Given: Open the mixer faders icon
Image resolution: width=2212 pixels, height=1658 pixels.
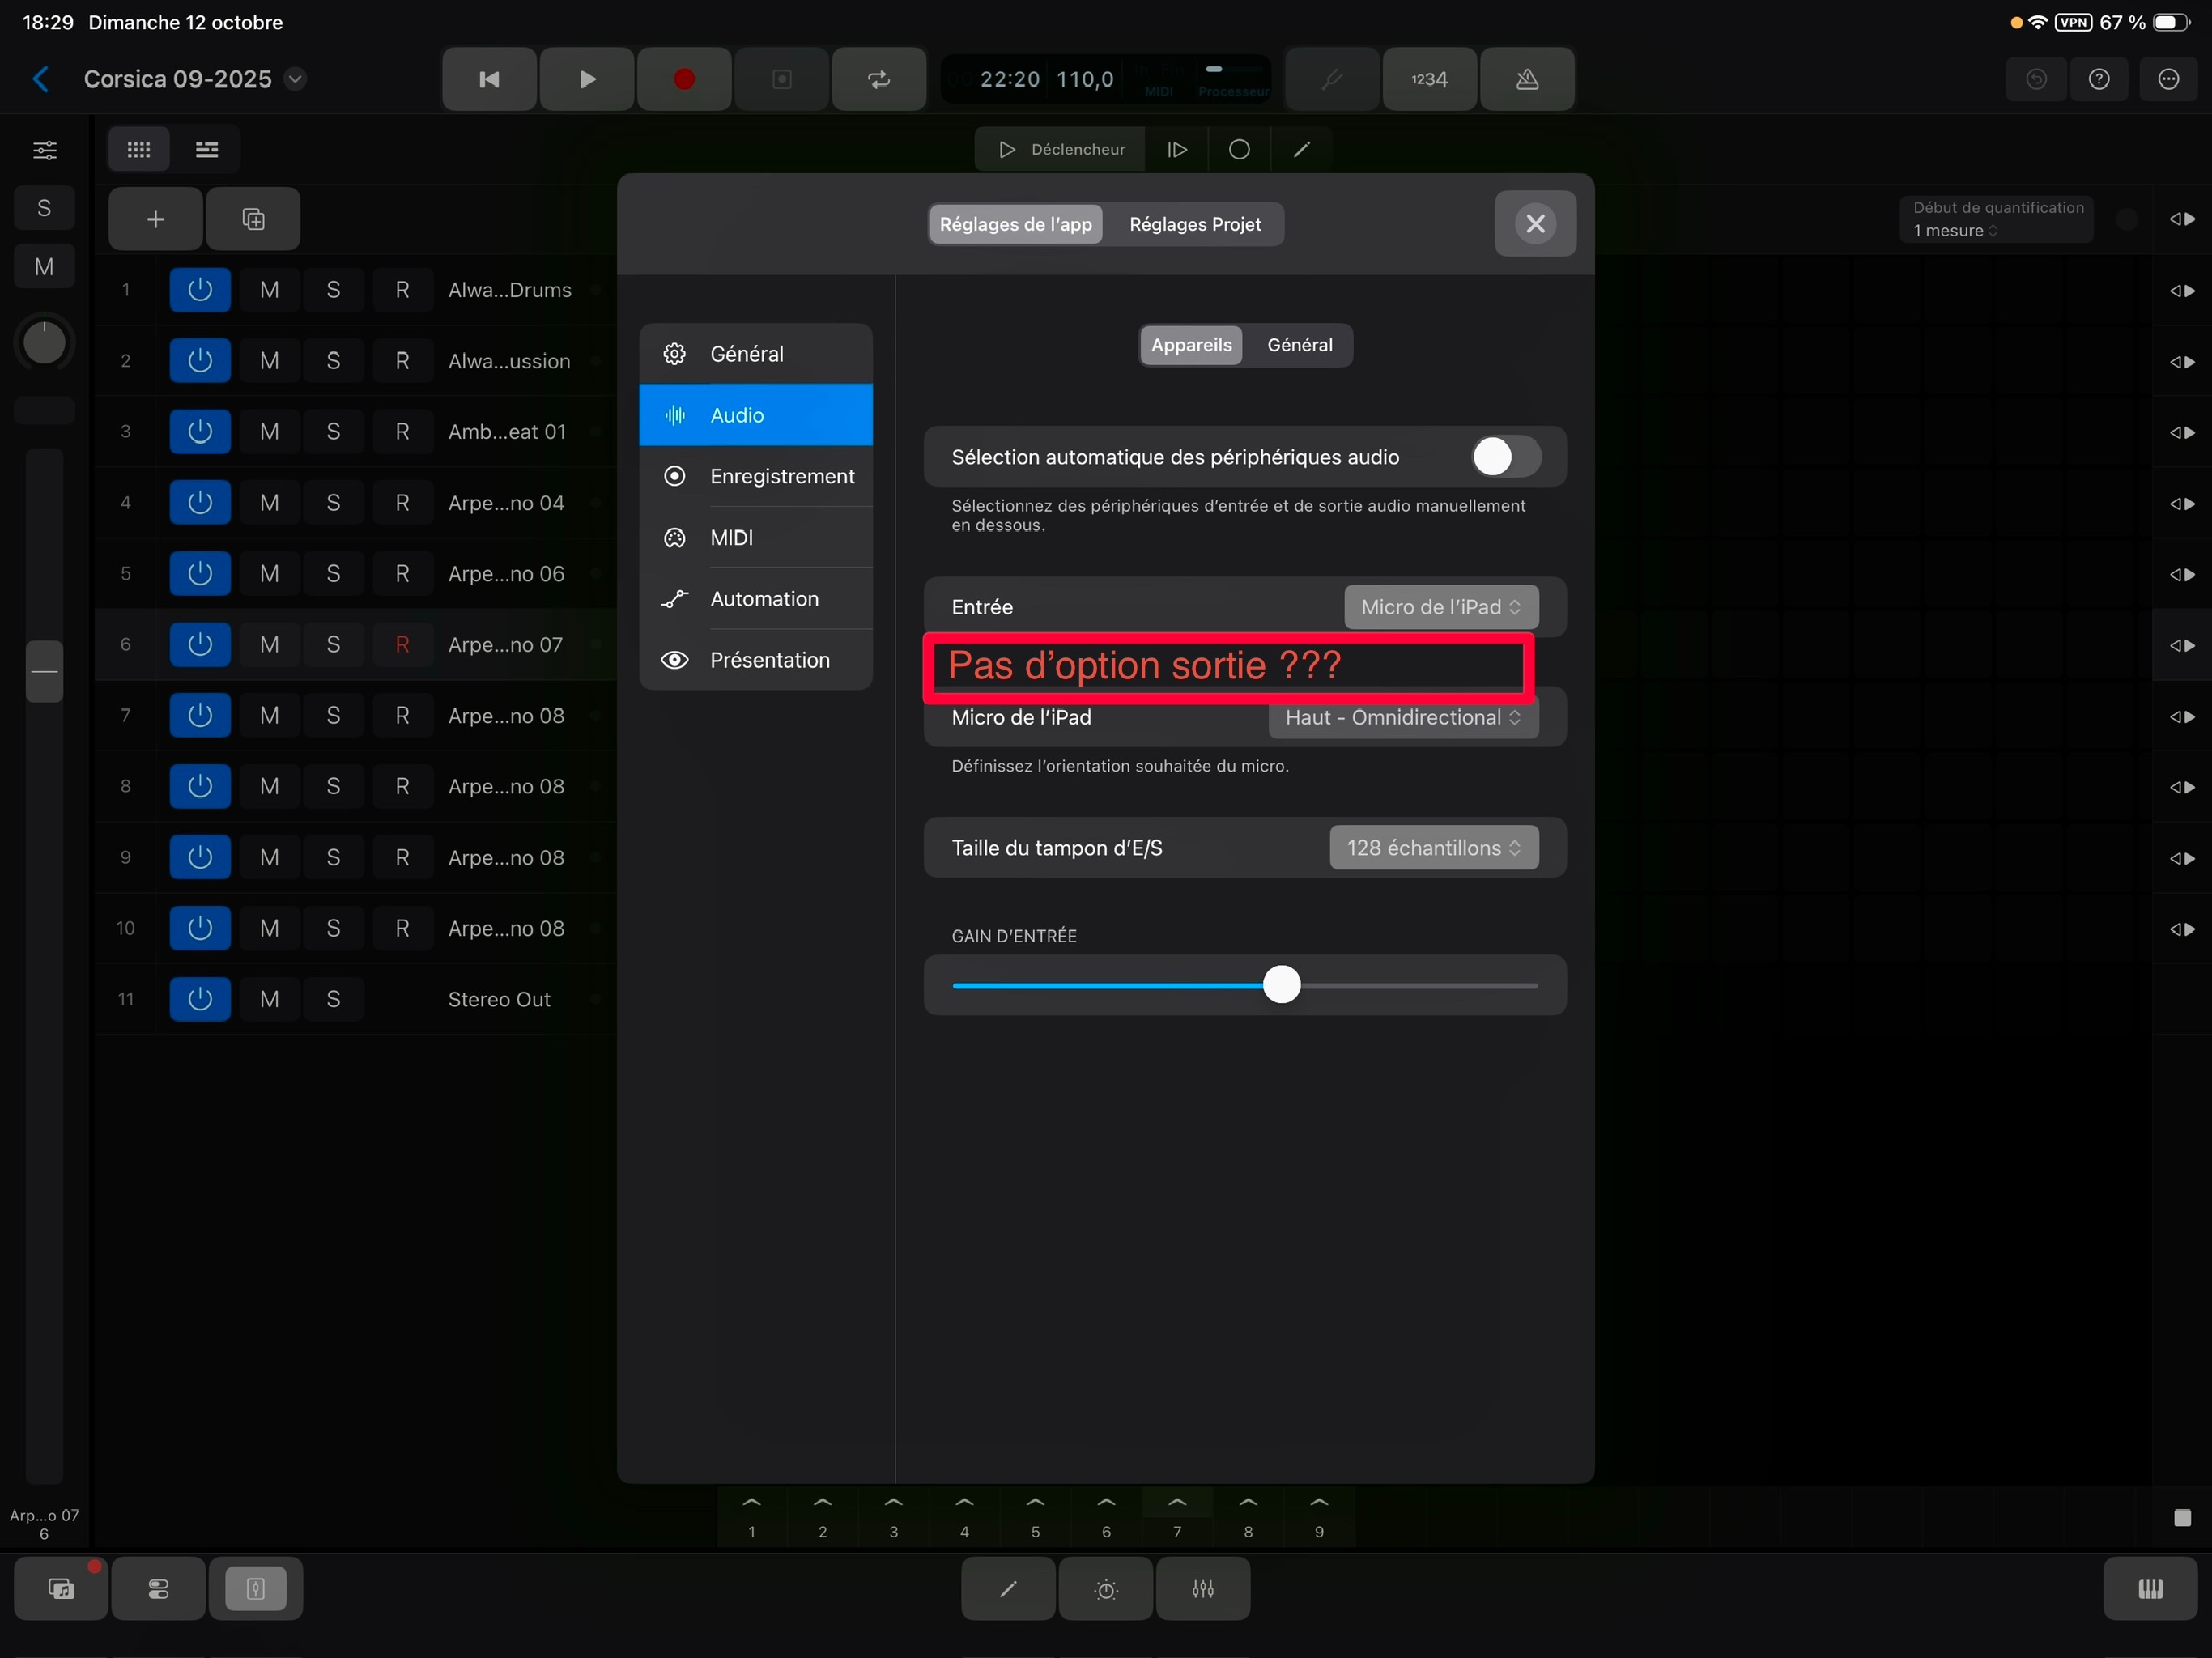Looking at the screenshot, I should tap(1203, 1589).
